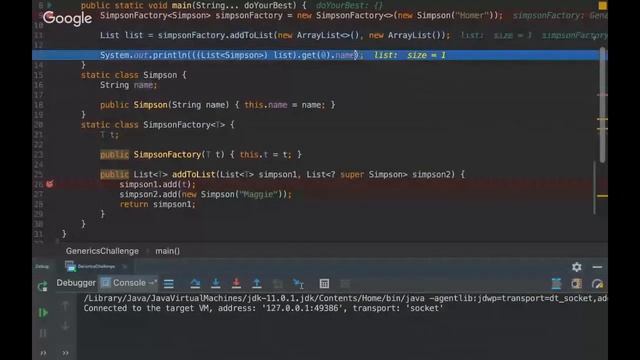Close the GenericsChallenge debug session tab

(124, 267)
